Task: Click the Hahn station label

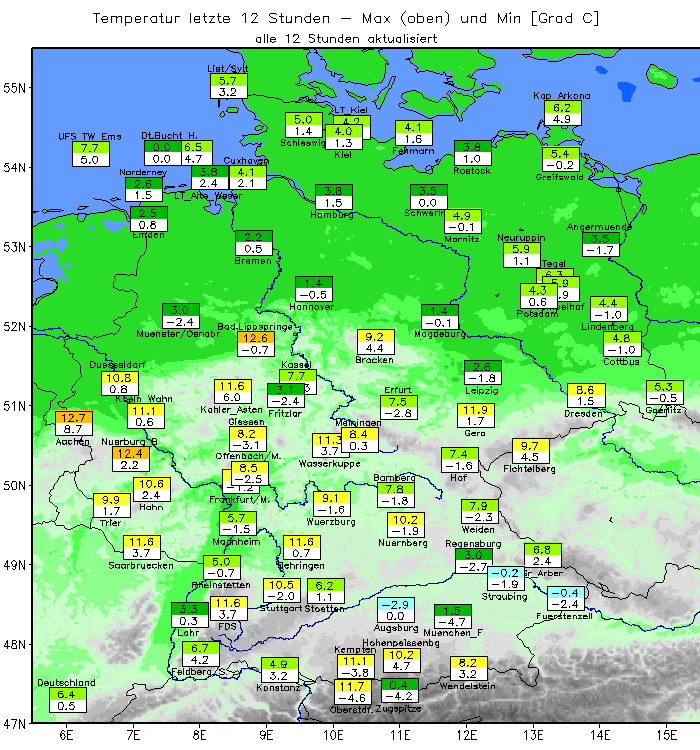Action: [x=151, y=507]
